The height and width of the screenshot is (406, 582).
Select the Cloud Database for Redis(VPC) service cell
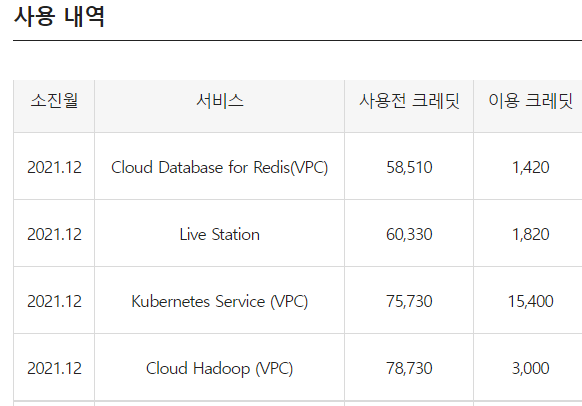[220, 167]
